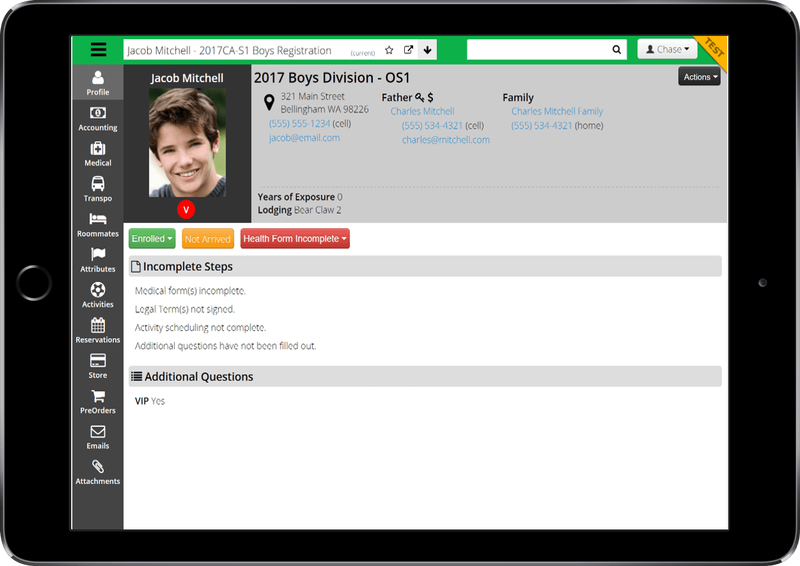This screenshot has width=800, height=566.
Task: Open the Chase user menu
Action: [x=665, y=50]
